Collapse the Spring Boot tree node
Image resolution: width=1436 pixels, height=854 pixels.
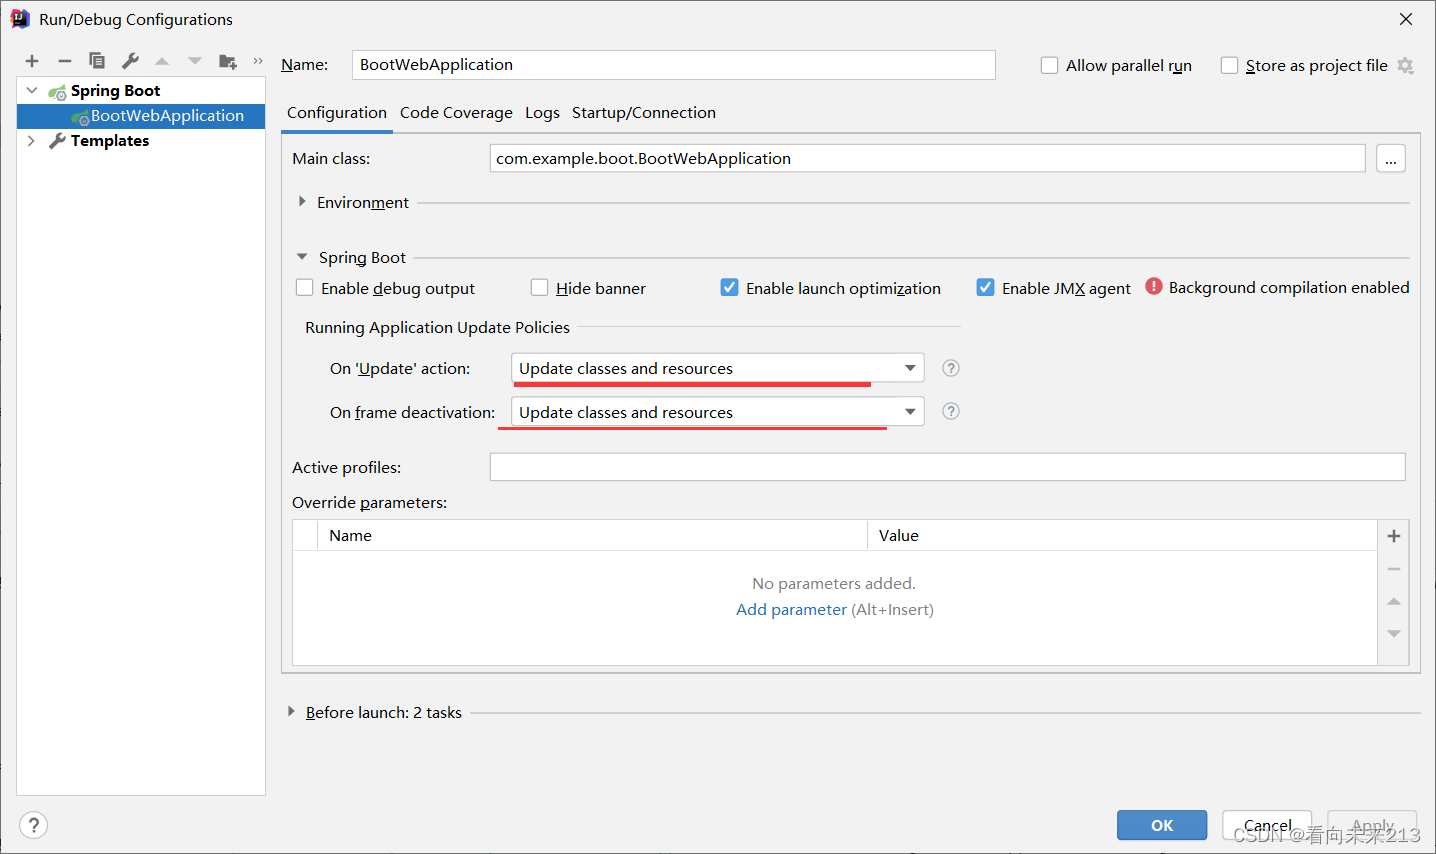pos(32,90)
